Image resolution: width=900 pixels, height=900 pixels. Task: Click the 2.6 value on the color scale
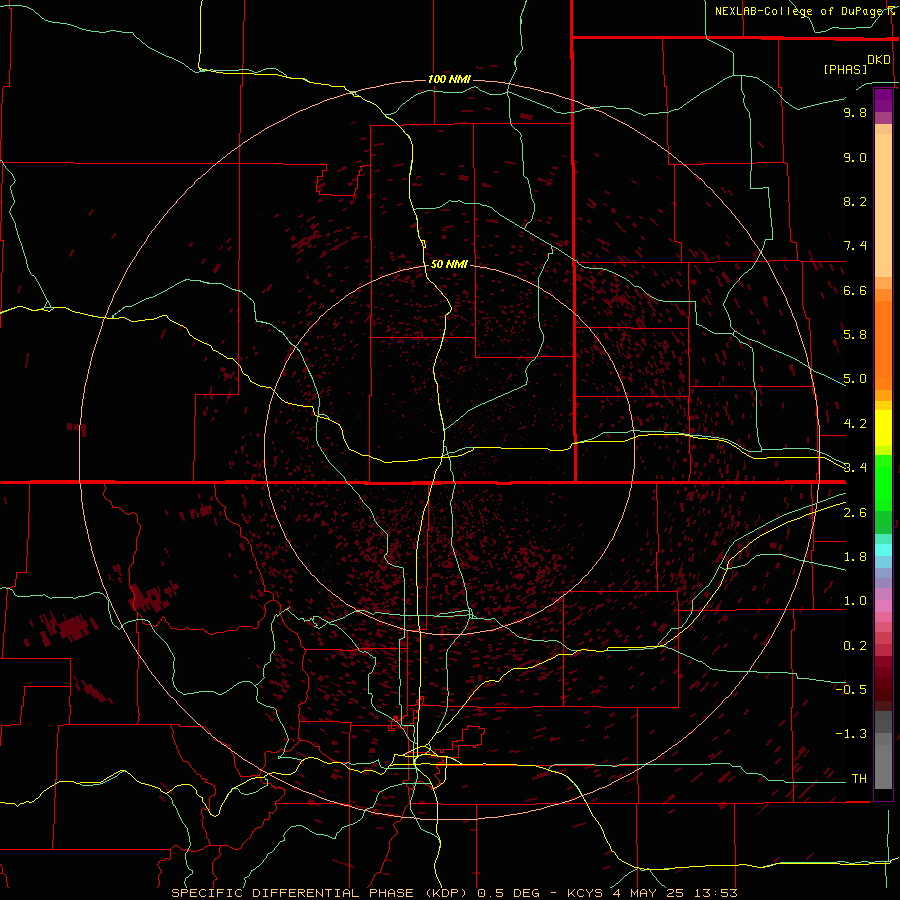[x=855, y=513]
